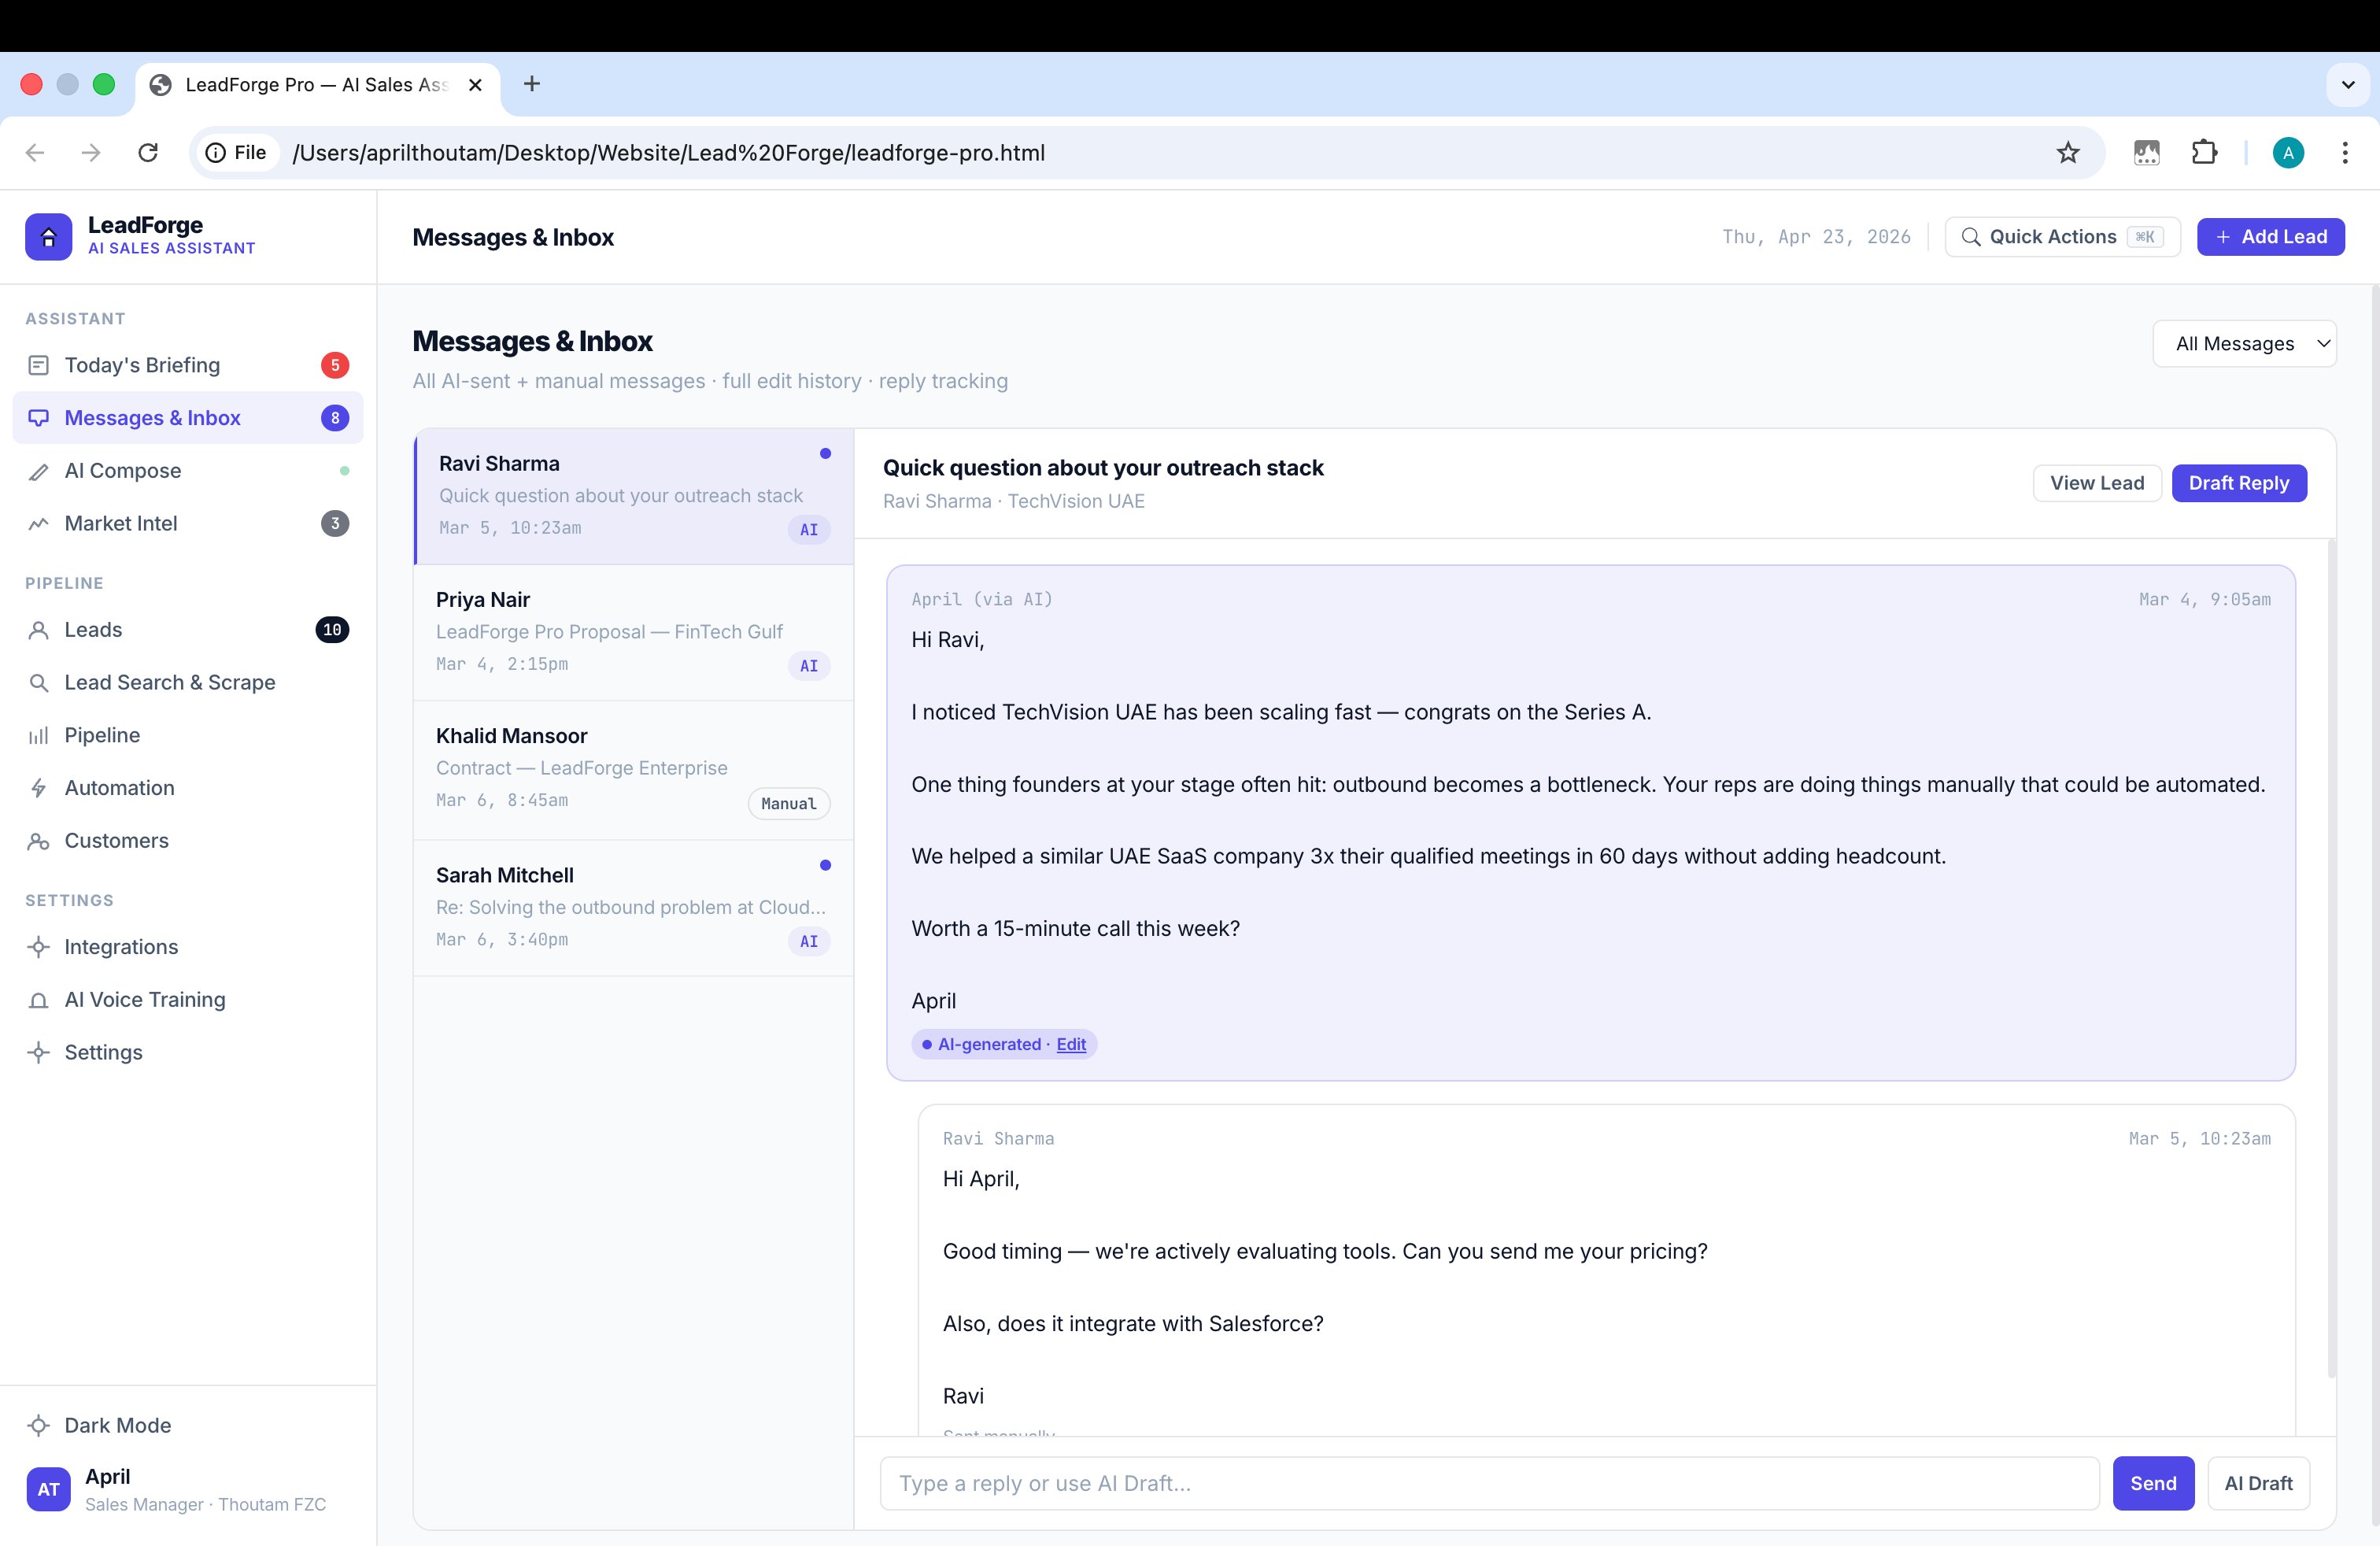Image resolution: width=2380 pixels, height=1546 pixels.
Task: Select the AI Compose pencil icon
Action: click(x=39, y=470)
